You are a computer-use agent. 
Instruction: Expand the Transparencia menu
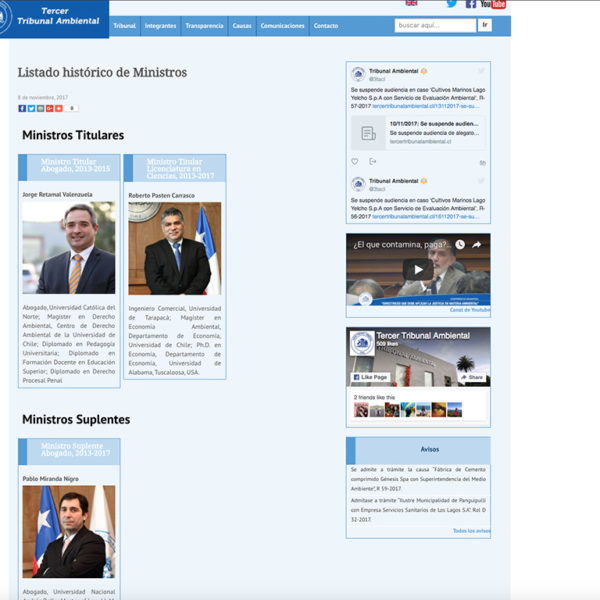[204, 26]
